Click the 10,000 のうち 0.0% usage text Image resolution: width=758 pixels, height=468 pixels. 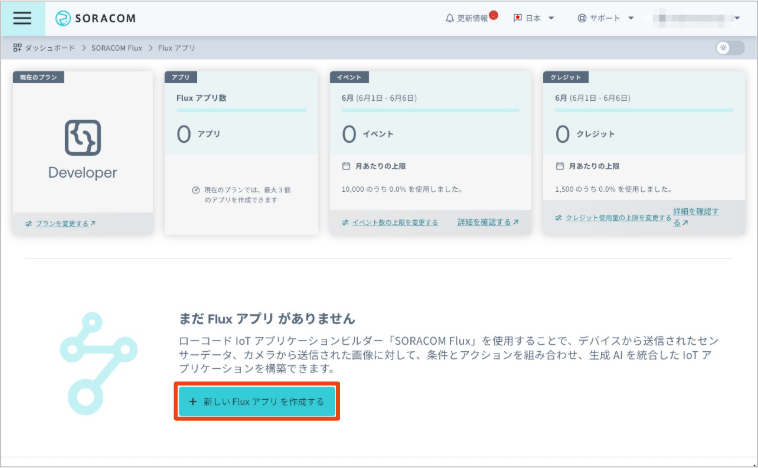(x=402, y=189)
